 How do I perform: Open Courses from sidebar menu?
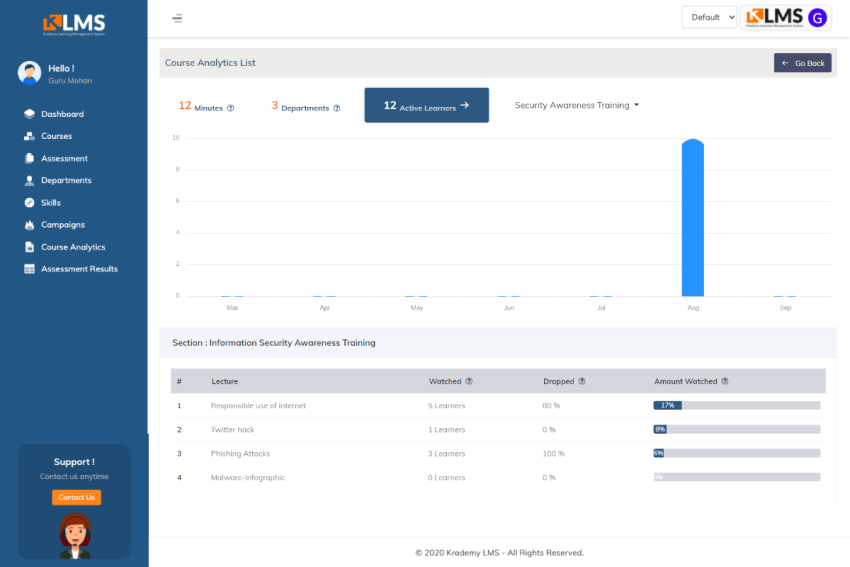tap(56, 136)
